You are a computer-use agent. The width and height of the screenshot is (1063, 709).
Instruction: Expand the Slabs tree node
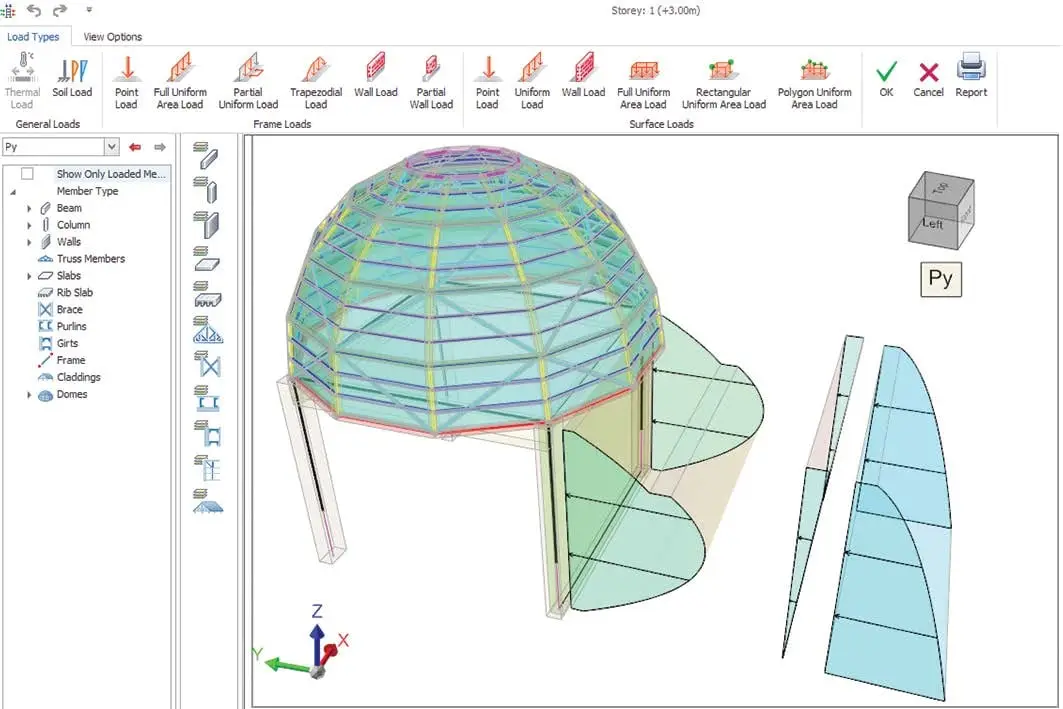pos(29,276)
